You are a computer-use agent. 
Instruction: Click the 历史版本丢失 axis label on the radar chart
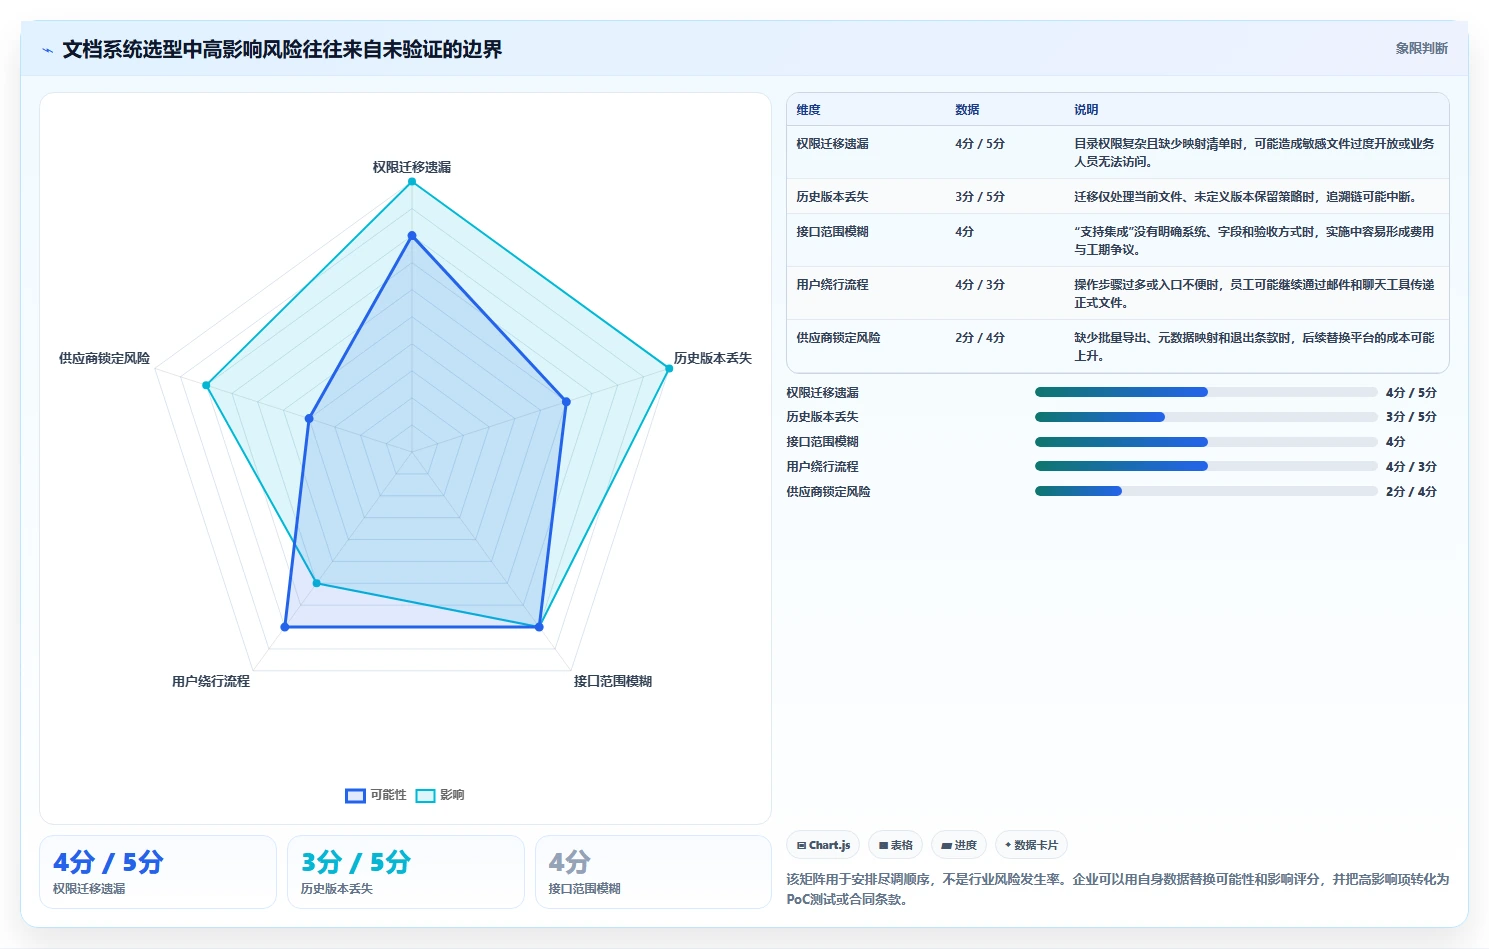pyautogui.click(x=712, y=358)
